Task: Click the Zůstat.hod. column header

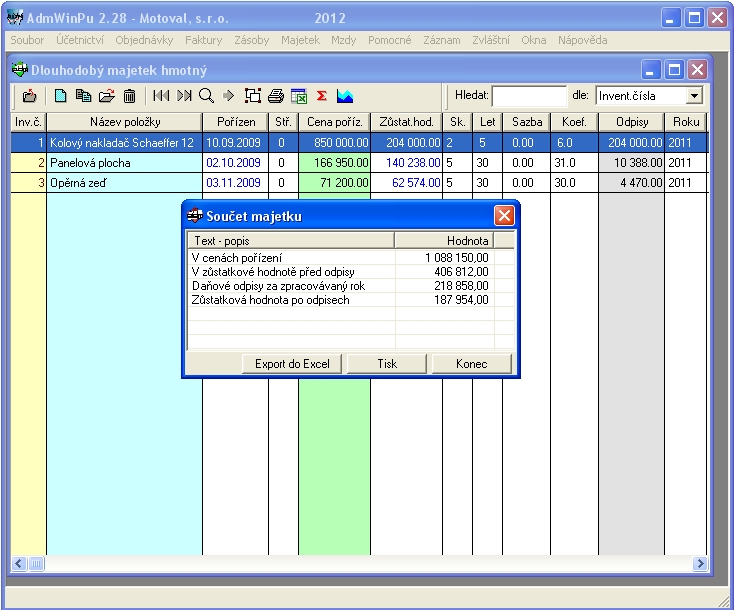Action: point(406,122)
